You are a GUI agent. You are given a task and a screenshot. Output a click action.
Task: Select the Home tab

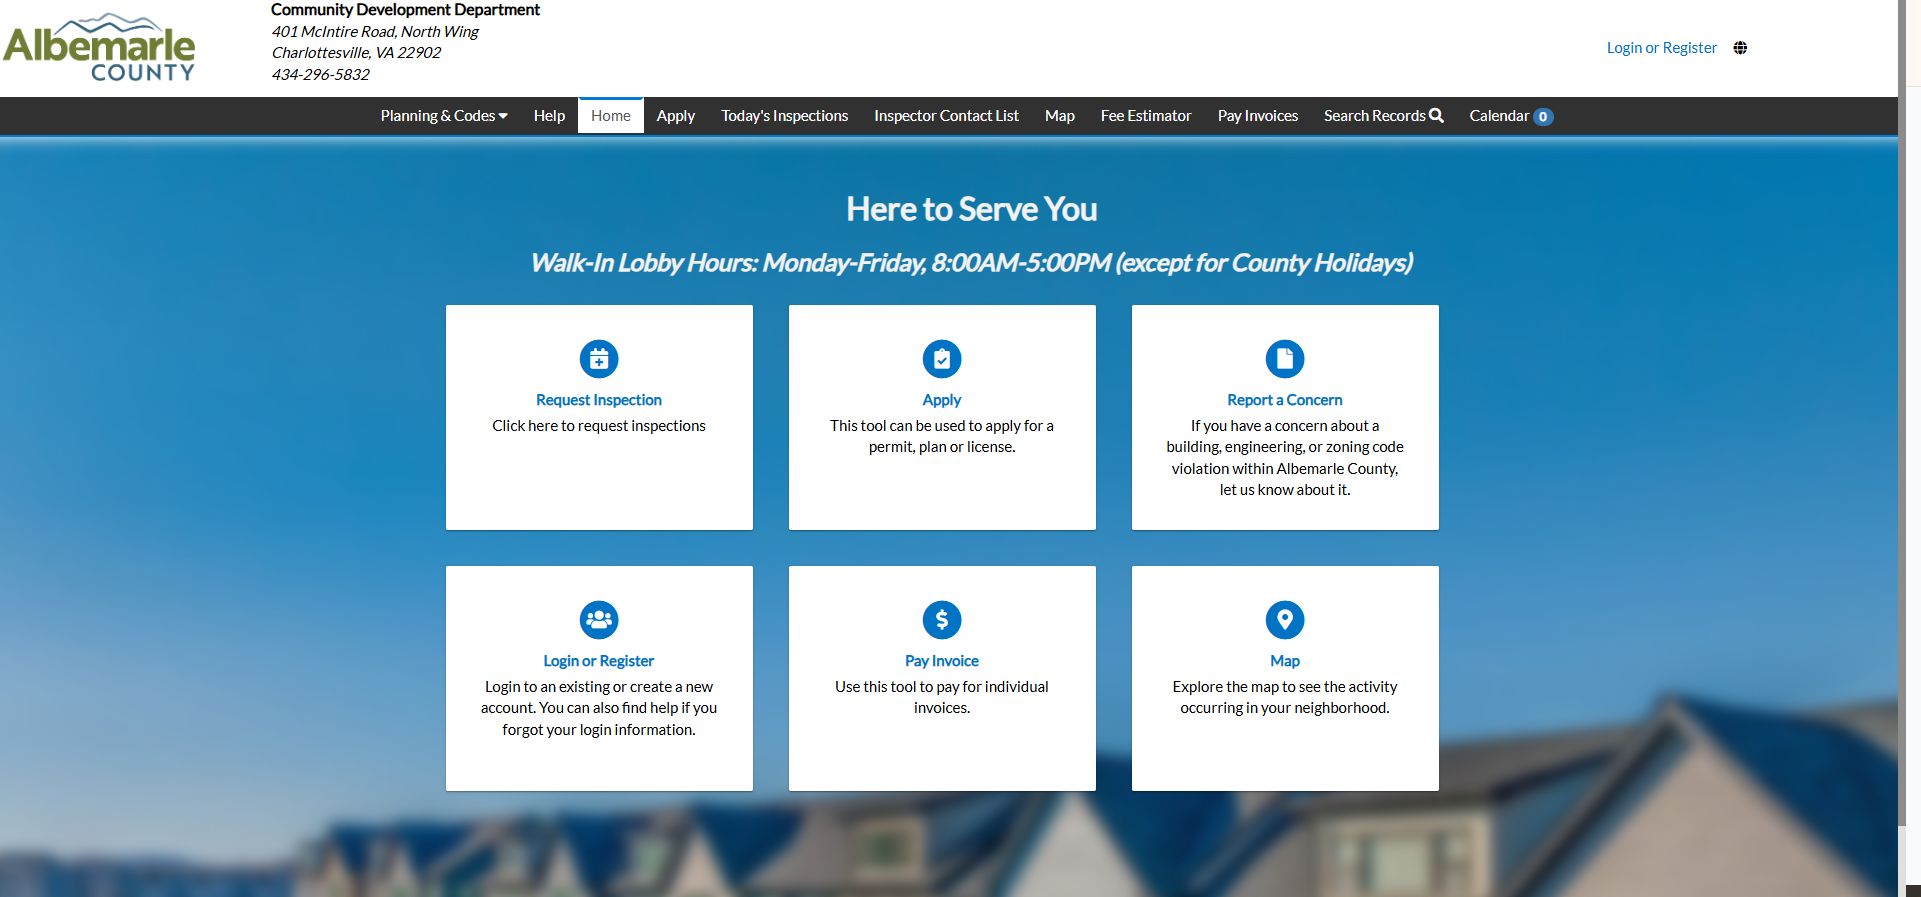pyautogui.click(x=610, y=116)
